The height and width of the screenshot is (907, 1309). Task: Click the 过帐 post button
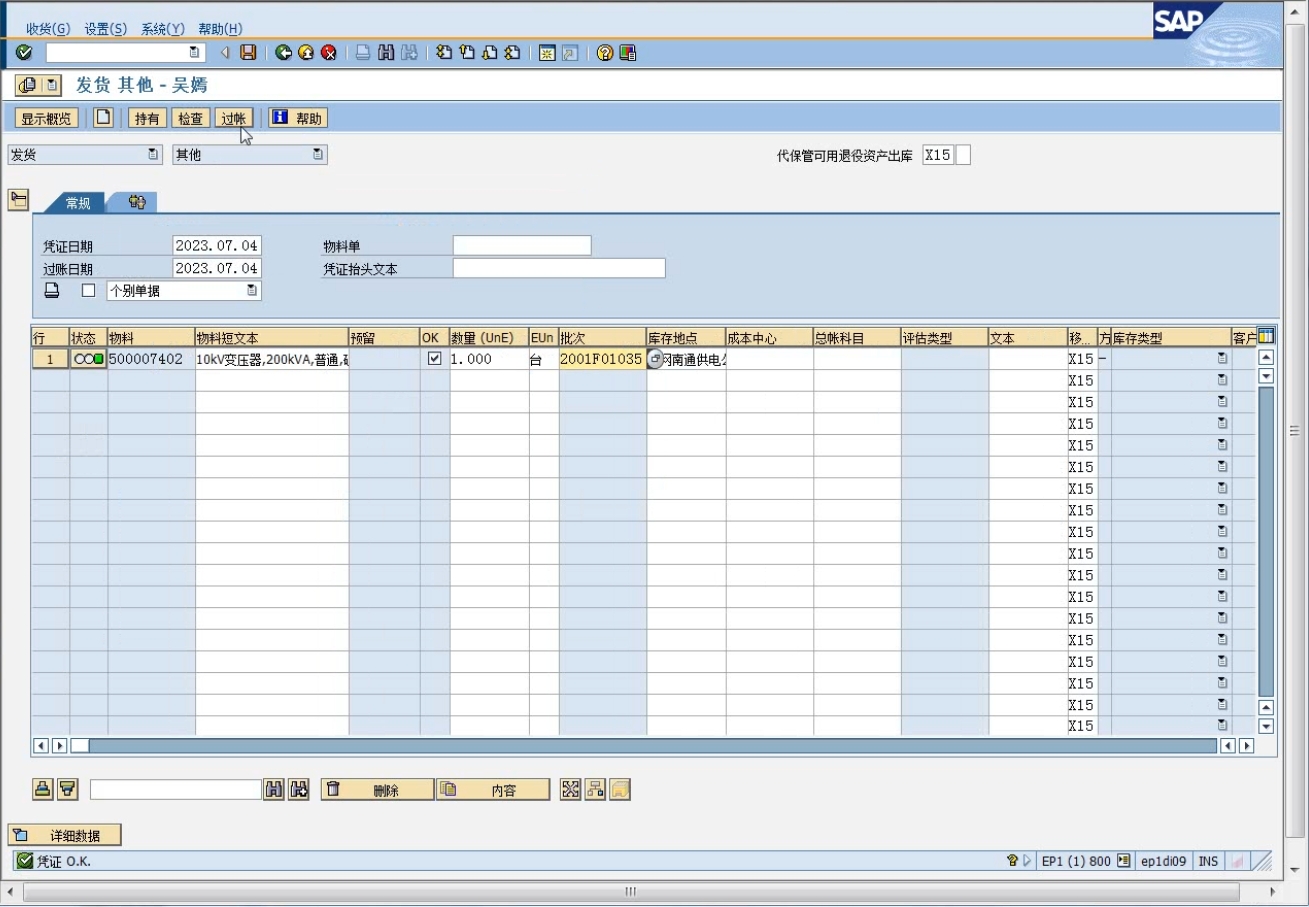(x=233, y=118)
